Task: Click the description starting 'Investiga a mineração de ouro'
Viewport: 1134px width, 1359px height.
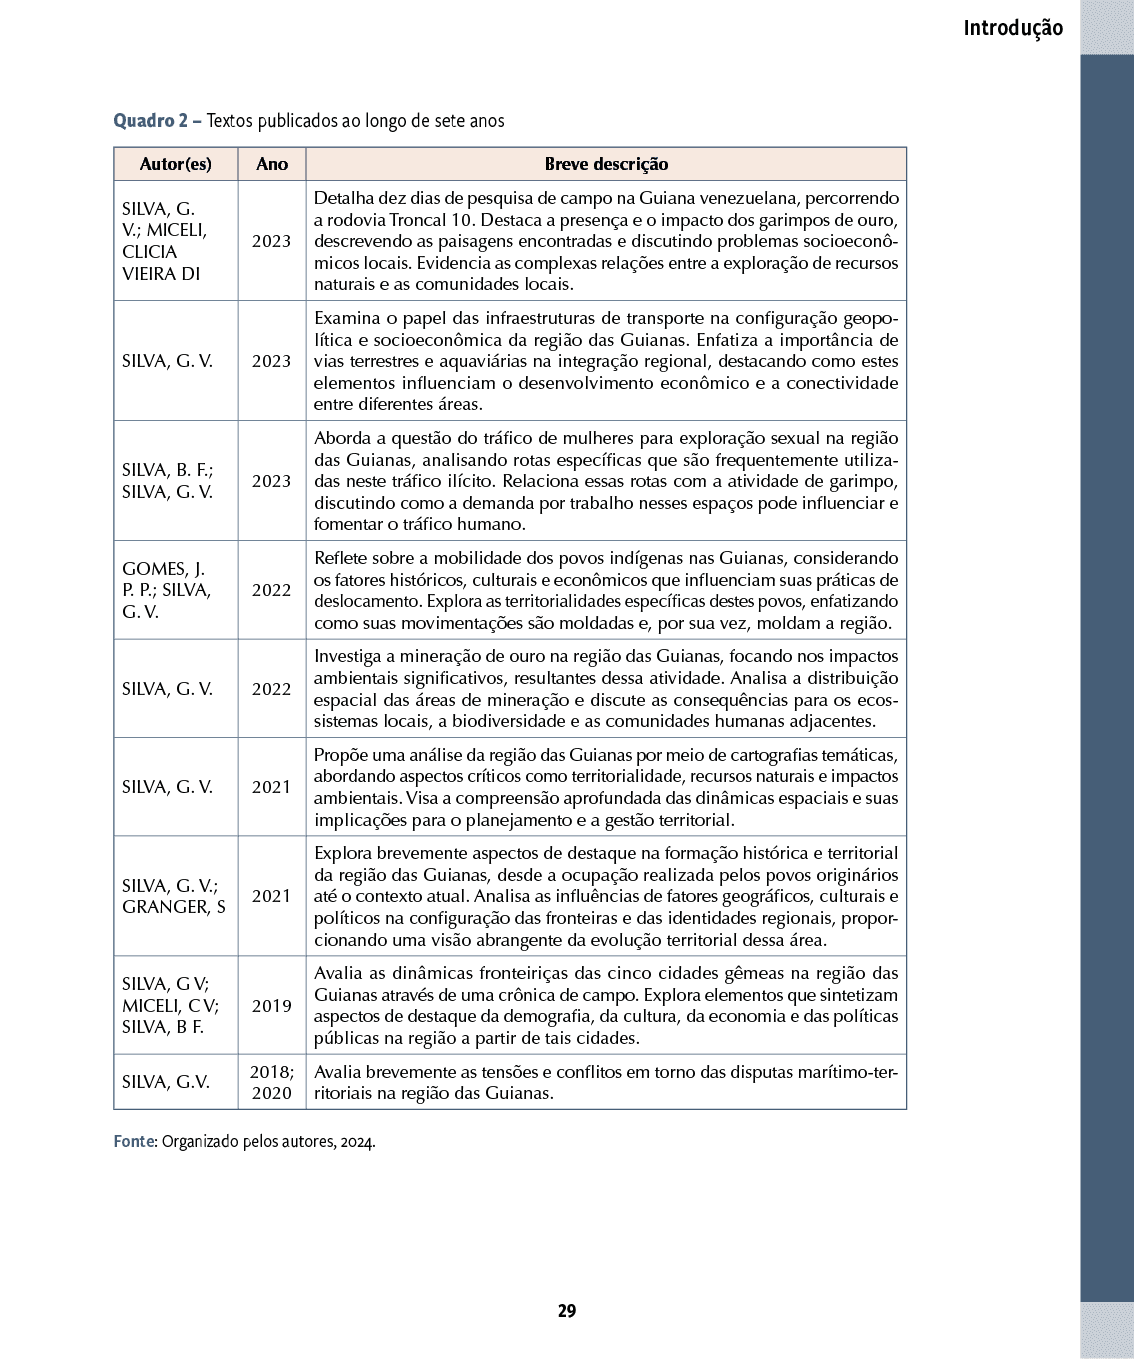Action: click(606, 689)
